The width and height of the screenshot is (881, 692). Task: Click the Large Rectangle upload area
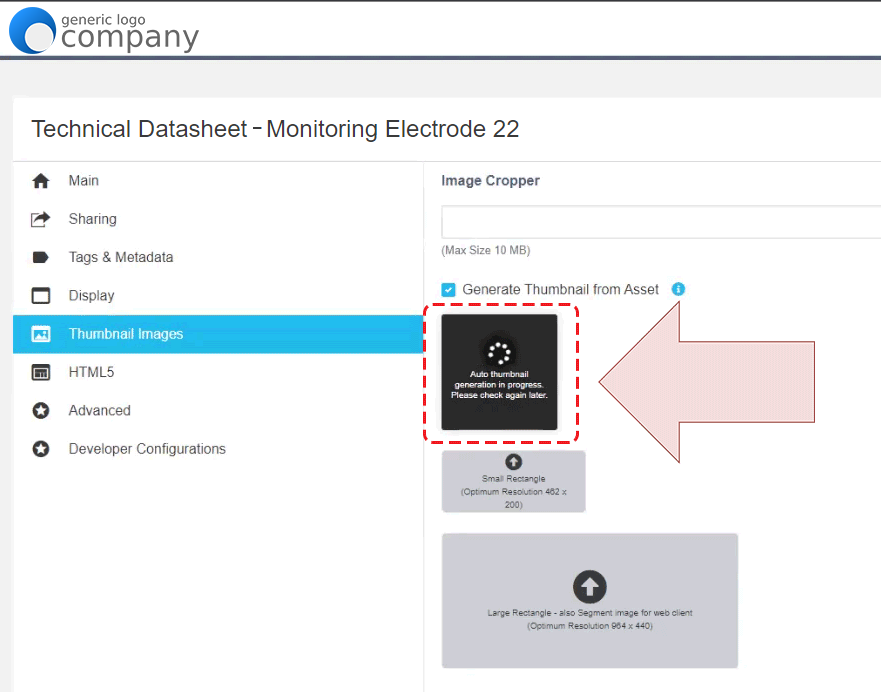(x=589, y=600)
